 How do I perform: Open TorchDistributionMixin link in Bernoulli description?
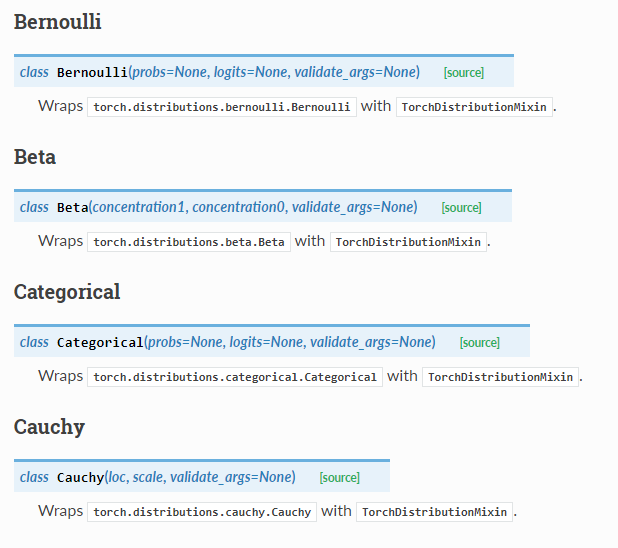click(474, 107)
